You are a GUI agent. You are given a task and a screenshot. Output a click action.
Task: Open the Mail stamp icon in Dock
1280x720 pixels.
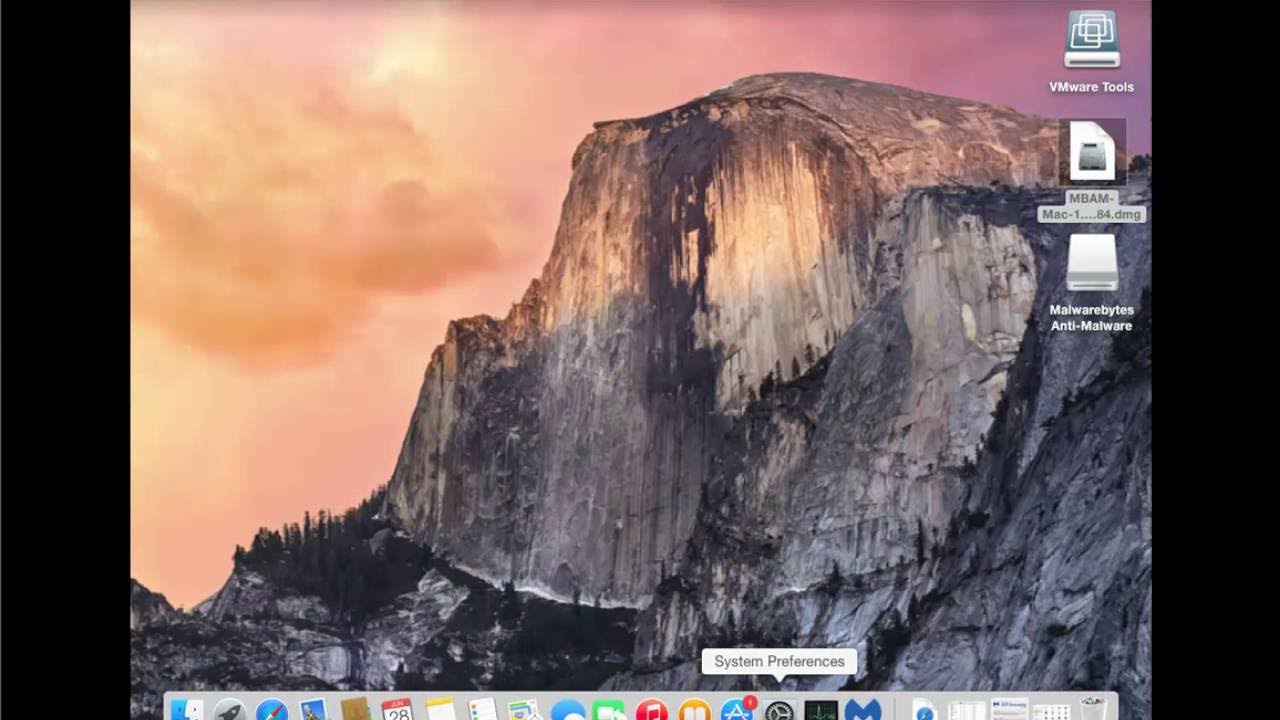[x=313, y=709]
